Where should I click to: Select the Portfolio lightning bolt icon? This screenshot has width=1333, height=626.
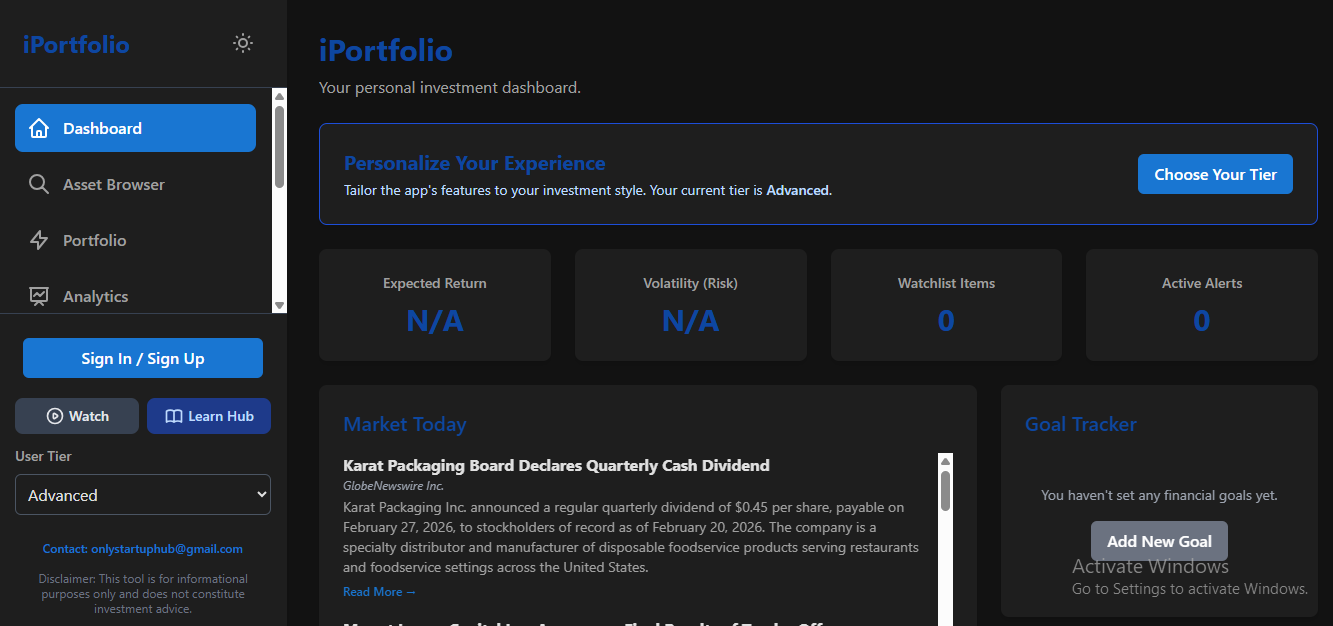39,240
